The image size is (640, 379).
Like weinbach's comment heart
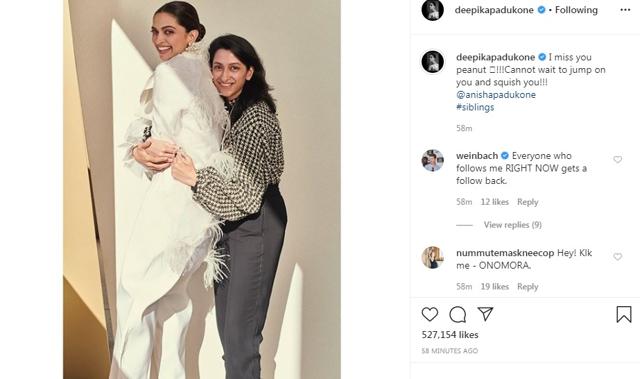(x=618, y=160)
